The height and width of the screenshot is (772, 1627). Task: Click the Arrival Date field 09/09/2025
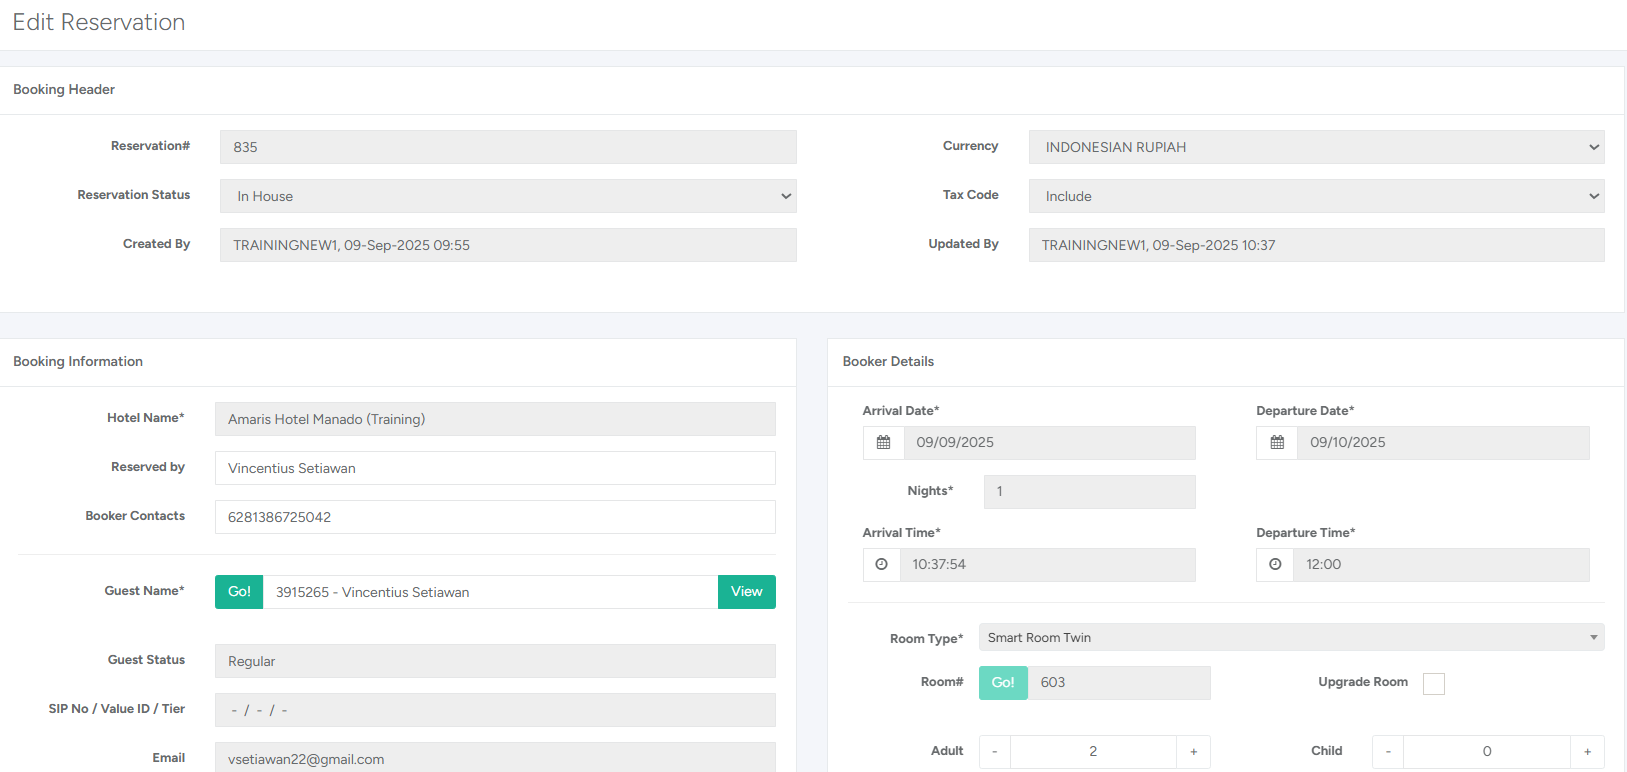(1048, 443)
